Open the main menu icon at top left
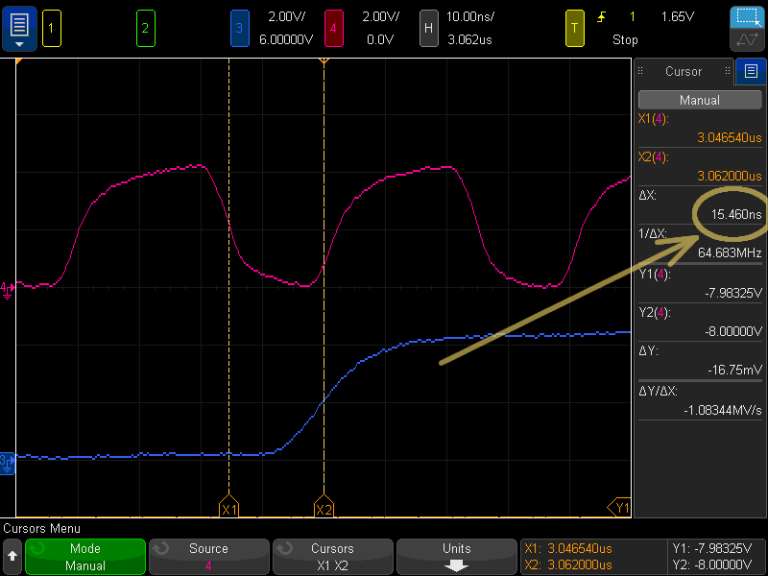The width and height of the screenshot is (768, 576). click(x=19, y=28)
